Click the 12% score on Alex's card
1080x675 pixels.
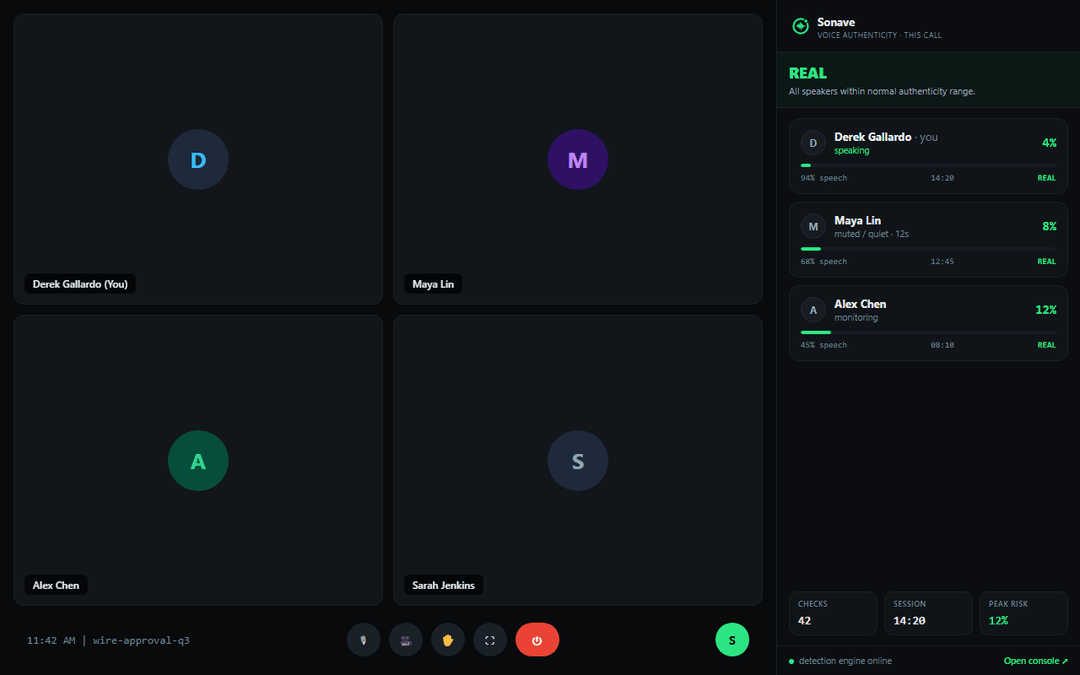[x=1046, y=309]
